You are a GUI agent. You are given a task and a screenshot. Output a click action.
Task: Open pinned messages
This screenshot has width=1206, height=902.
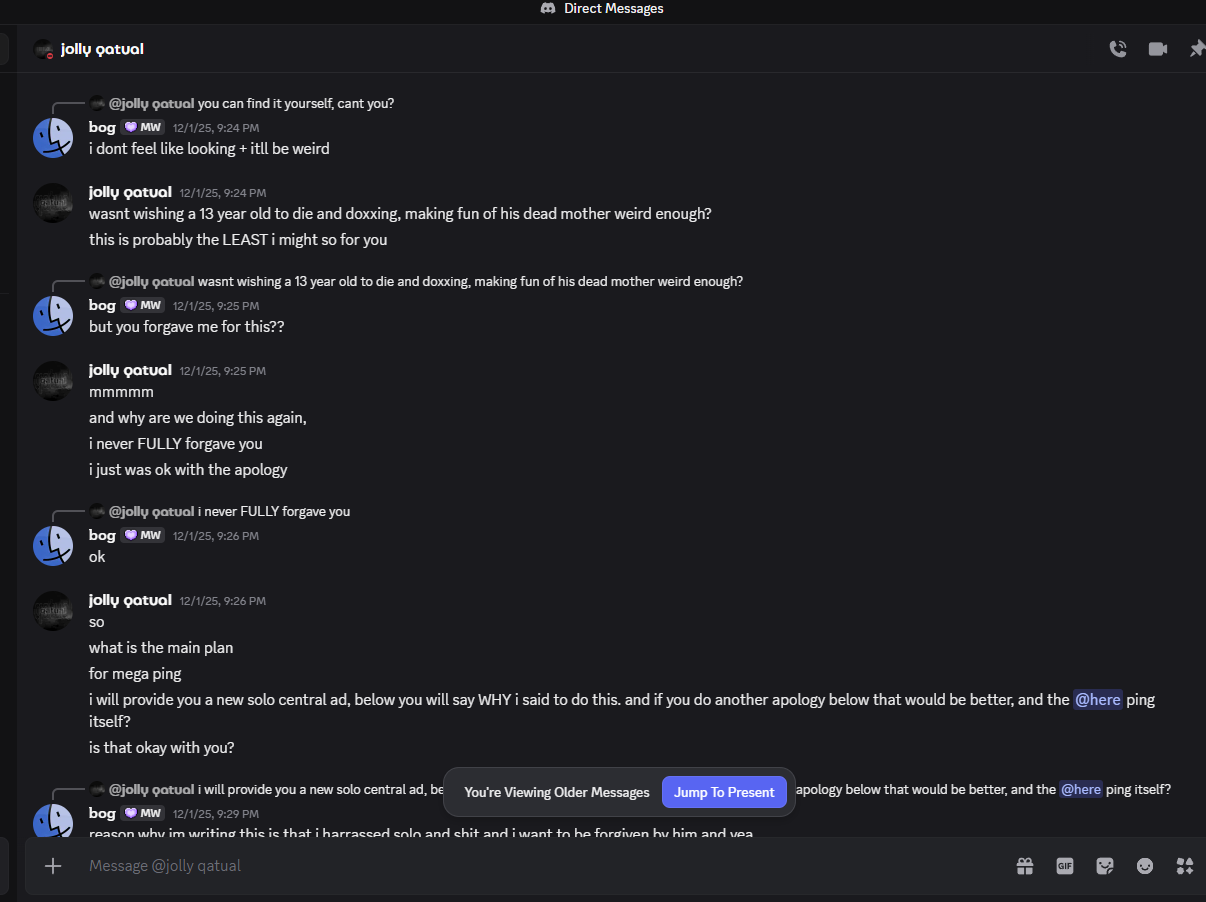1196,49
